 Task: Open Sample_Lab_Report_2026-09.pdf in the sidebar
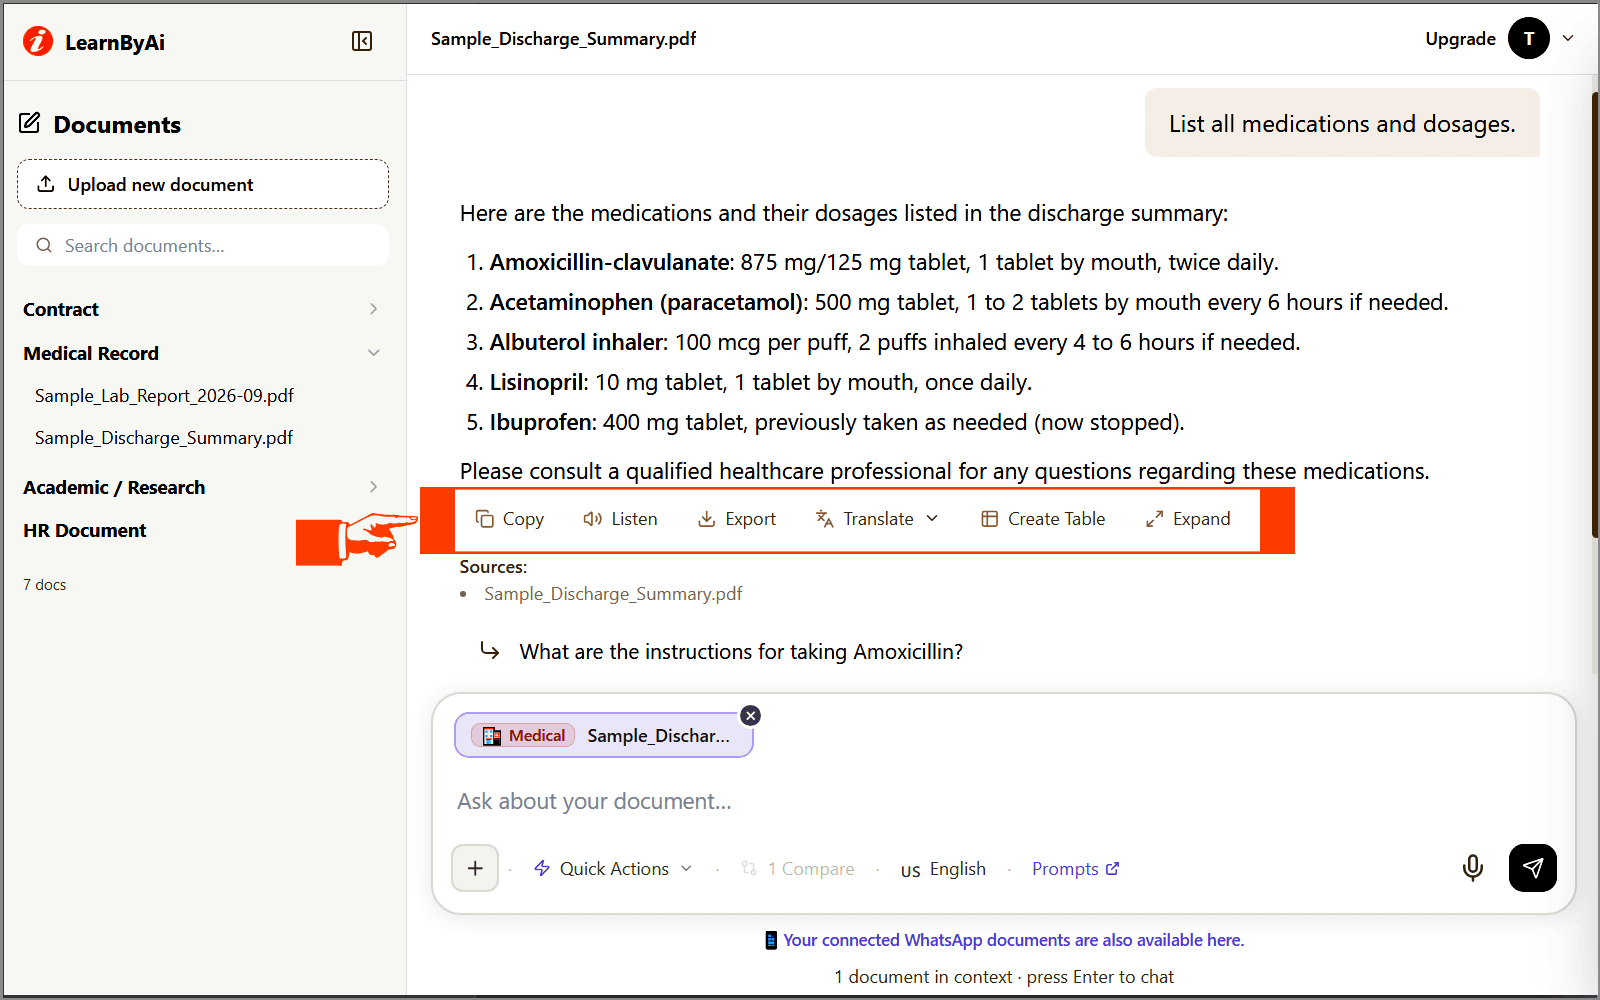click(164, 396)
